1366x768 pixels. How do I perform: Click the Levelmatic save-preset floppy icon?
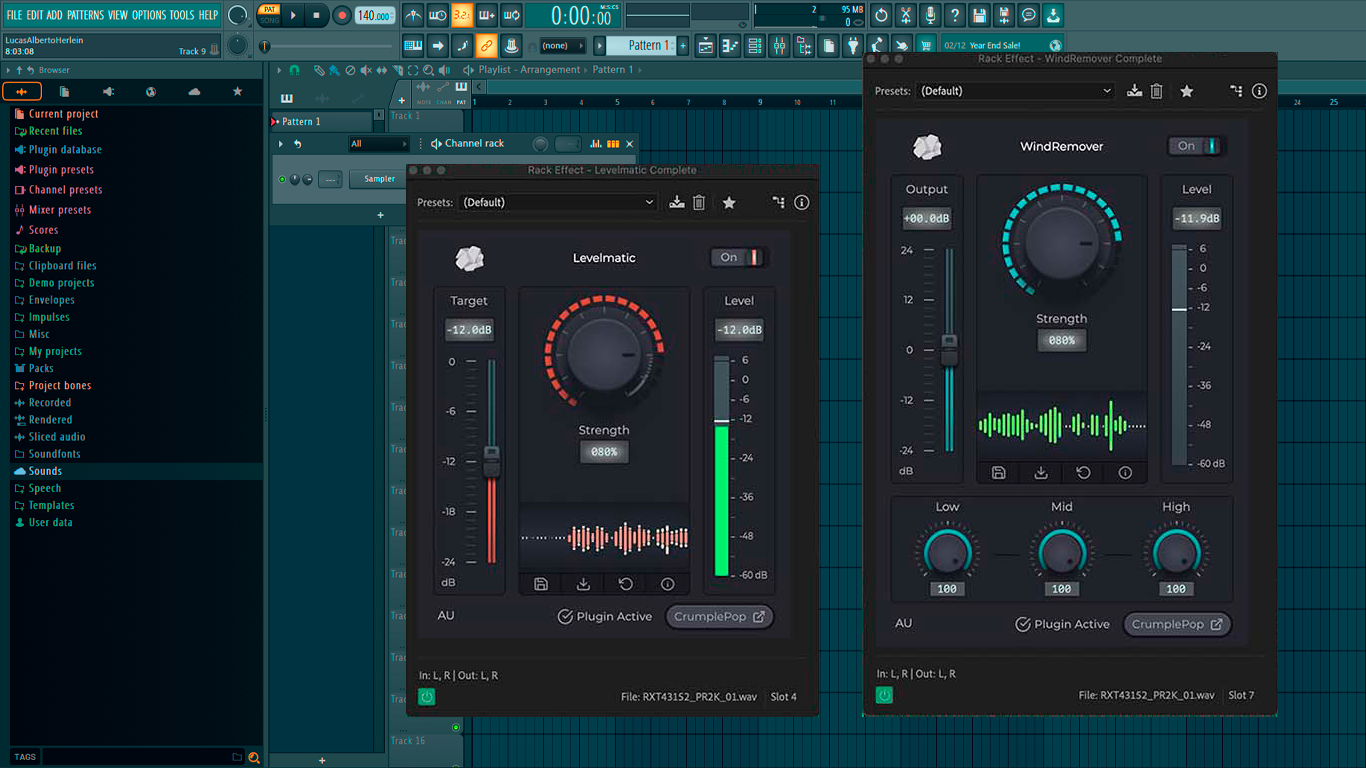click(x=541, y=584)
